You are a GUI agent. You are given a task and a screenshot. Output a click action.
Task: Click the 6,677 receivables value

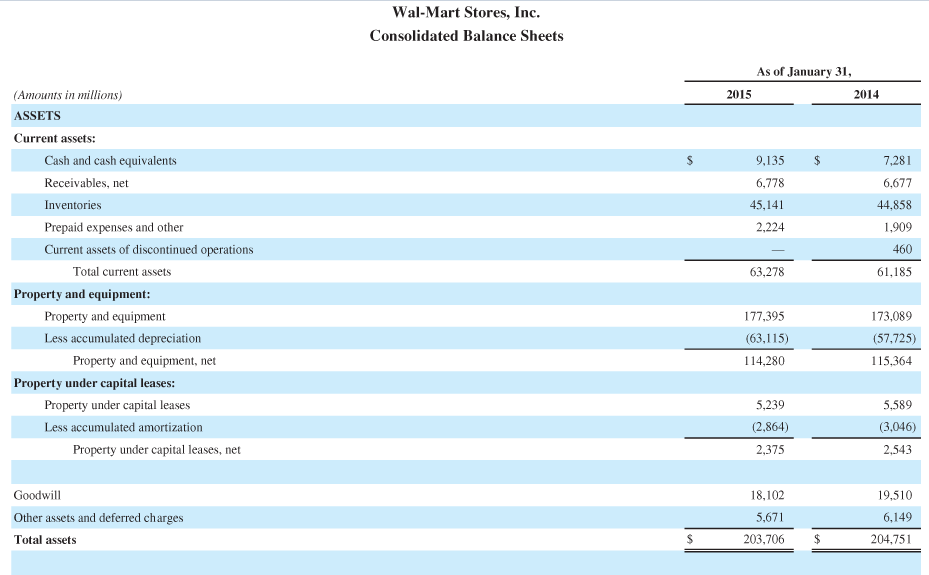tap(897, 183)
